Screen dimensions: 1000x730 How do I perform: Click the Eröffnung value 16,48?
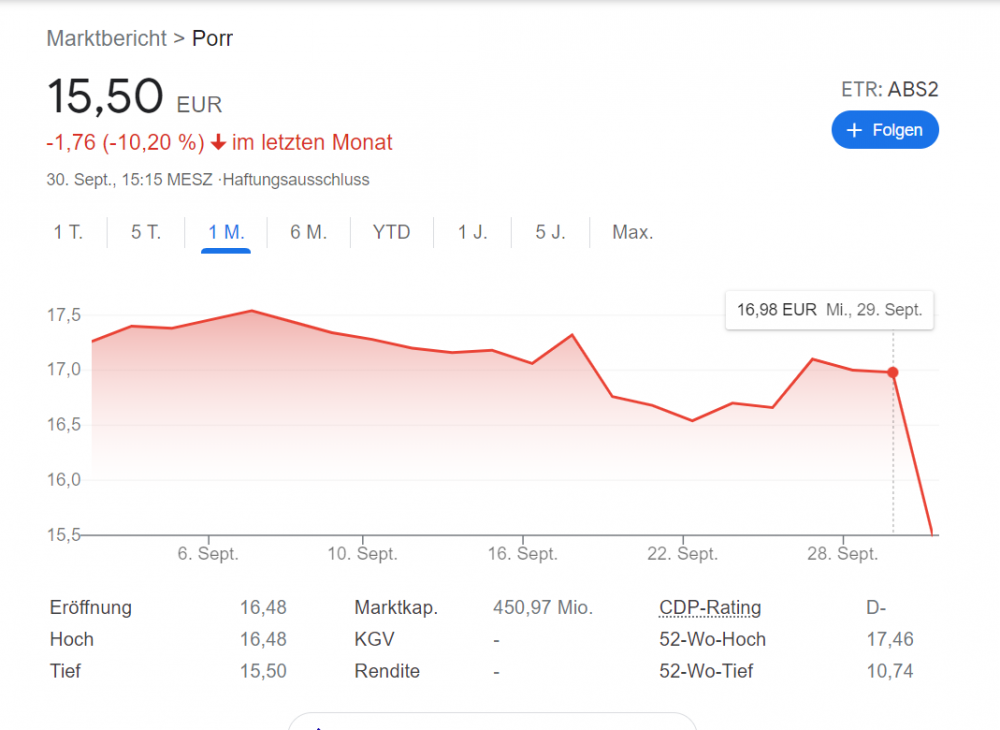click(x=263, y=608)
